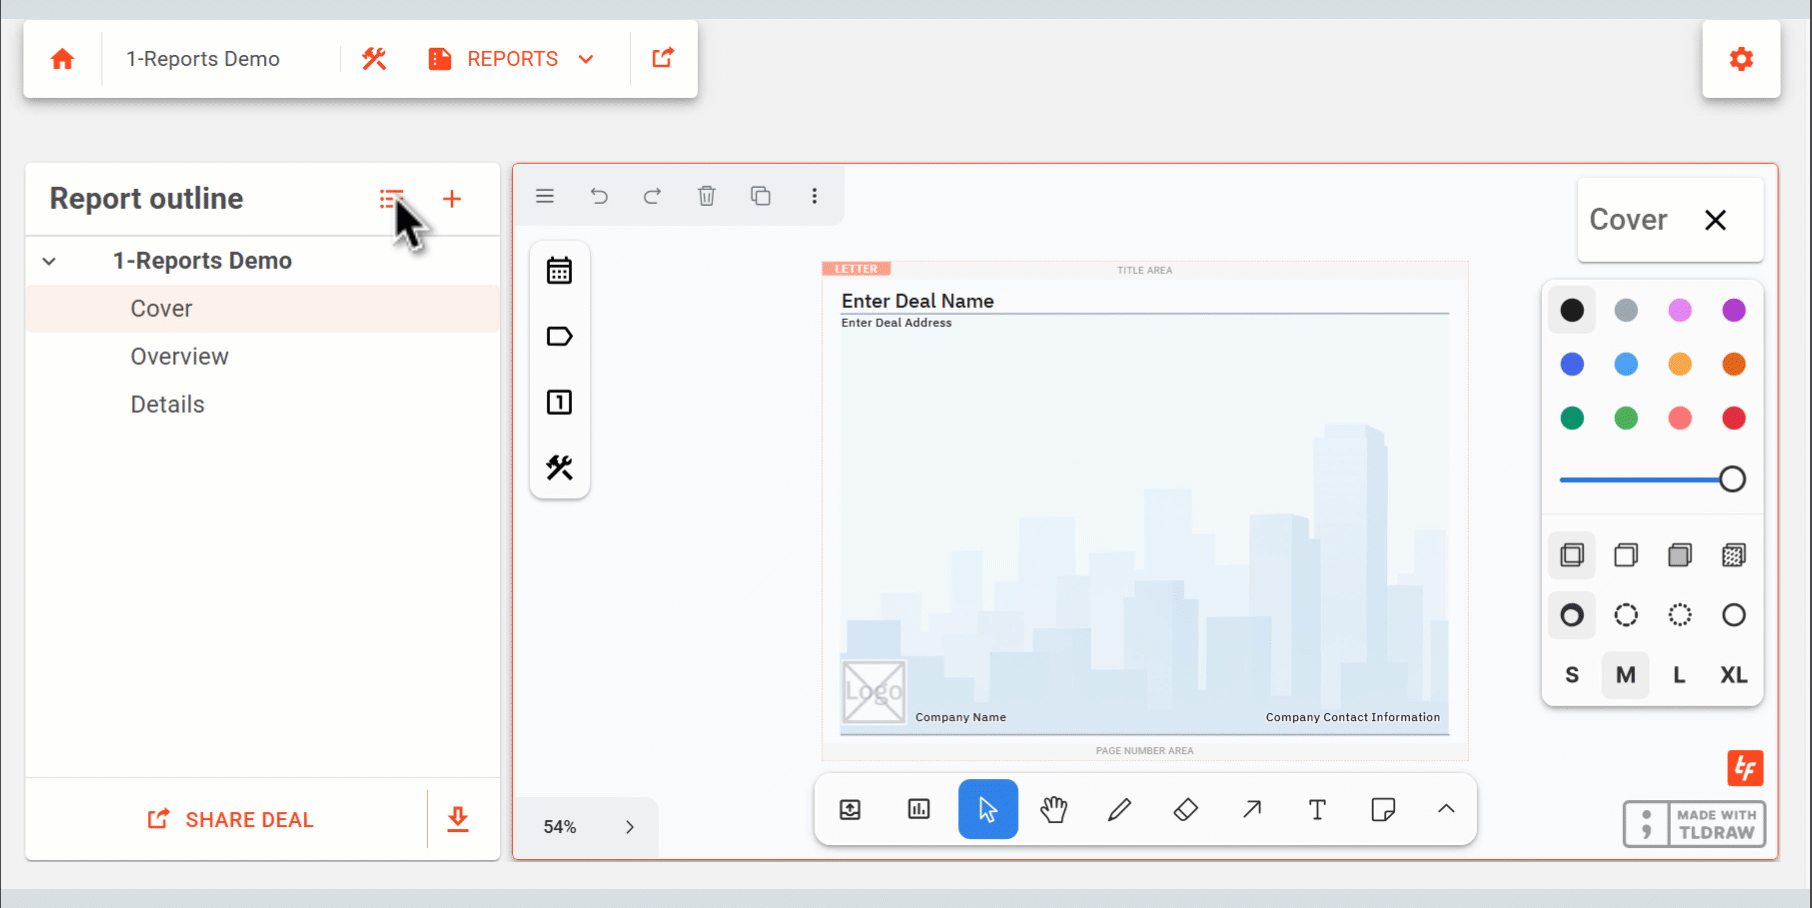Expand the zoom level control at 54%
The image size is (1812, 908).
tap(630, 826)
